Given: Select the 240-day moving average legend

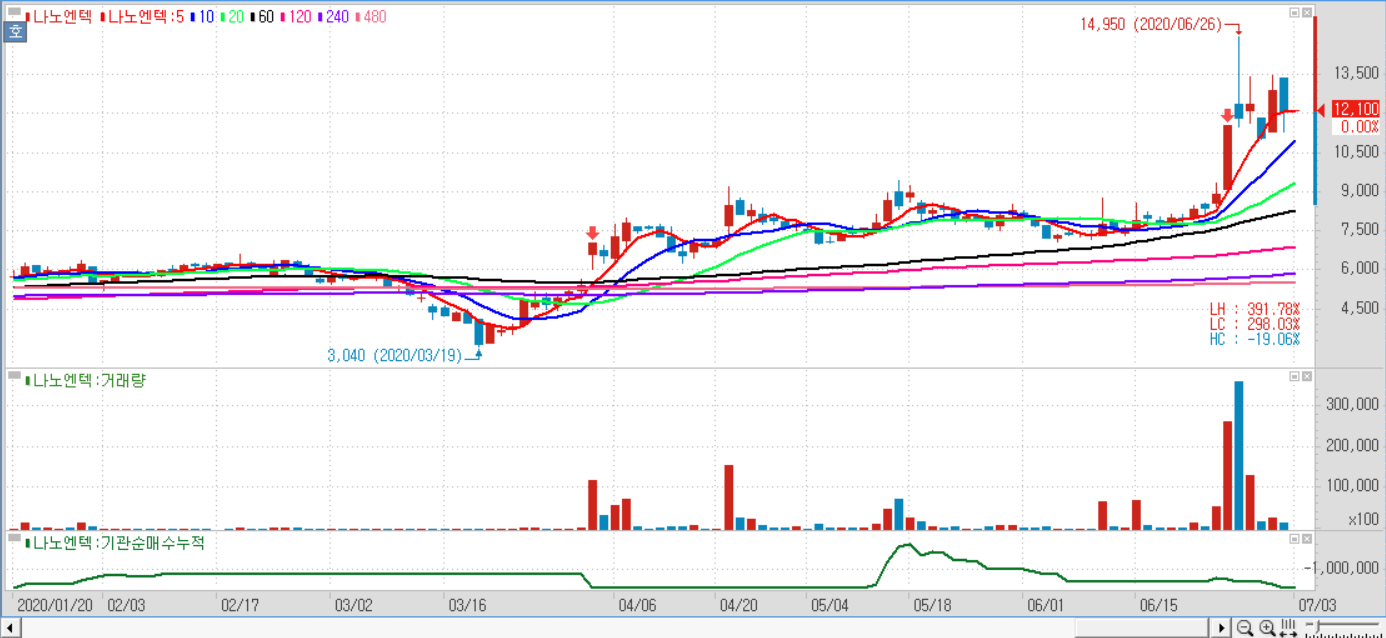Looking at the screenshot, I should coord(334,17).
